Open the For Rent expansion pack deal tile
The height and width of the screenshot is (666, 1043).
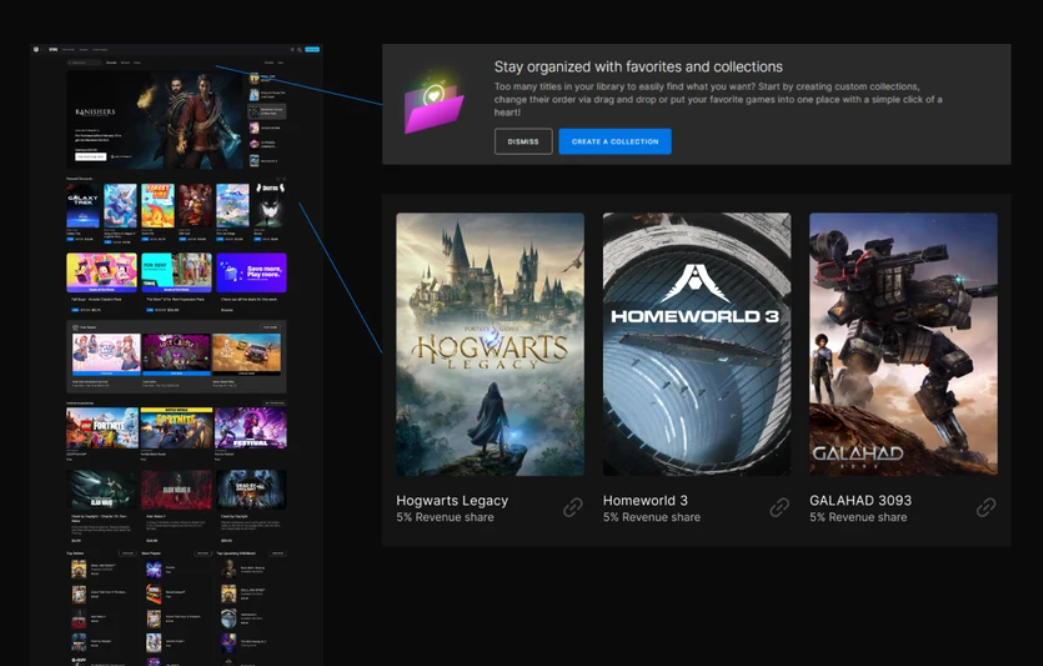click(176, 272)
